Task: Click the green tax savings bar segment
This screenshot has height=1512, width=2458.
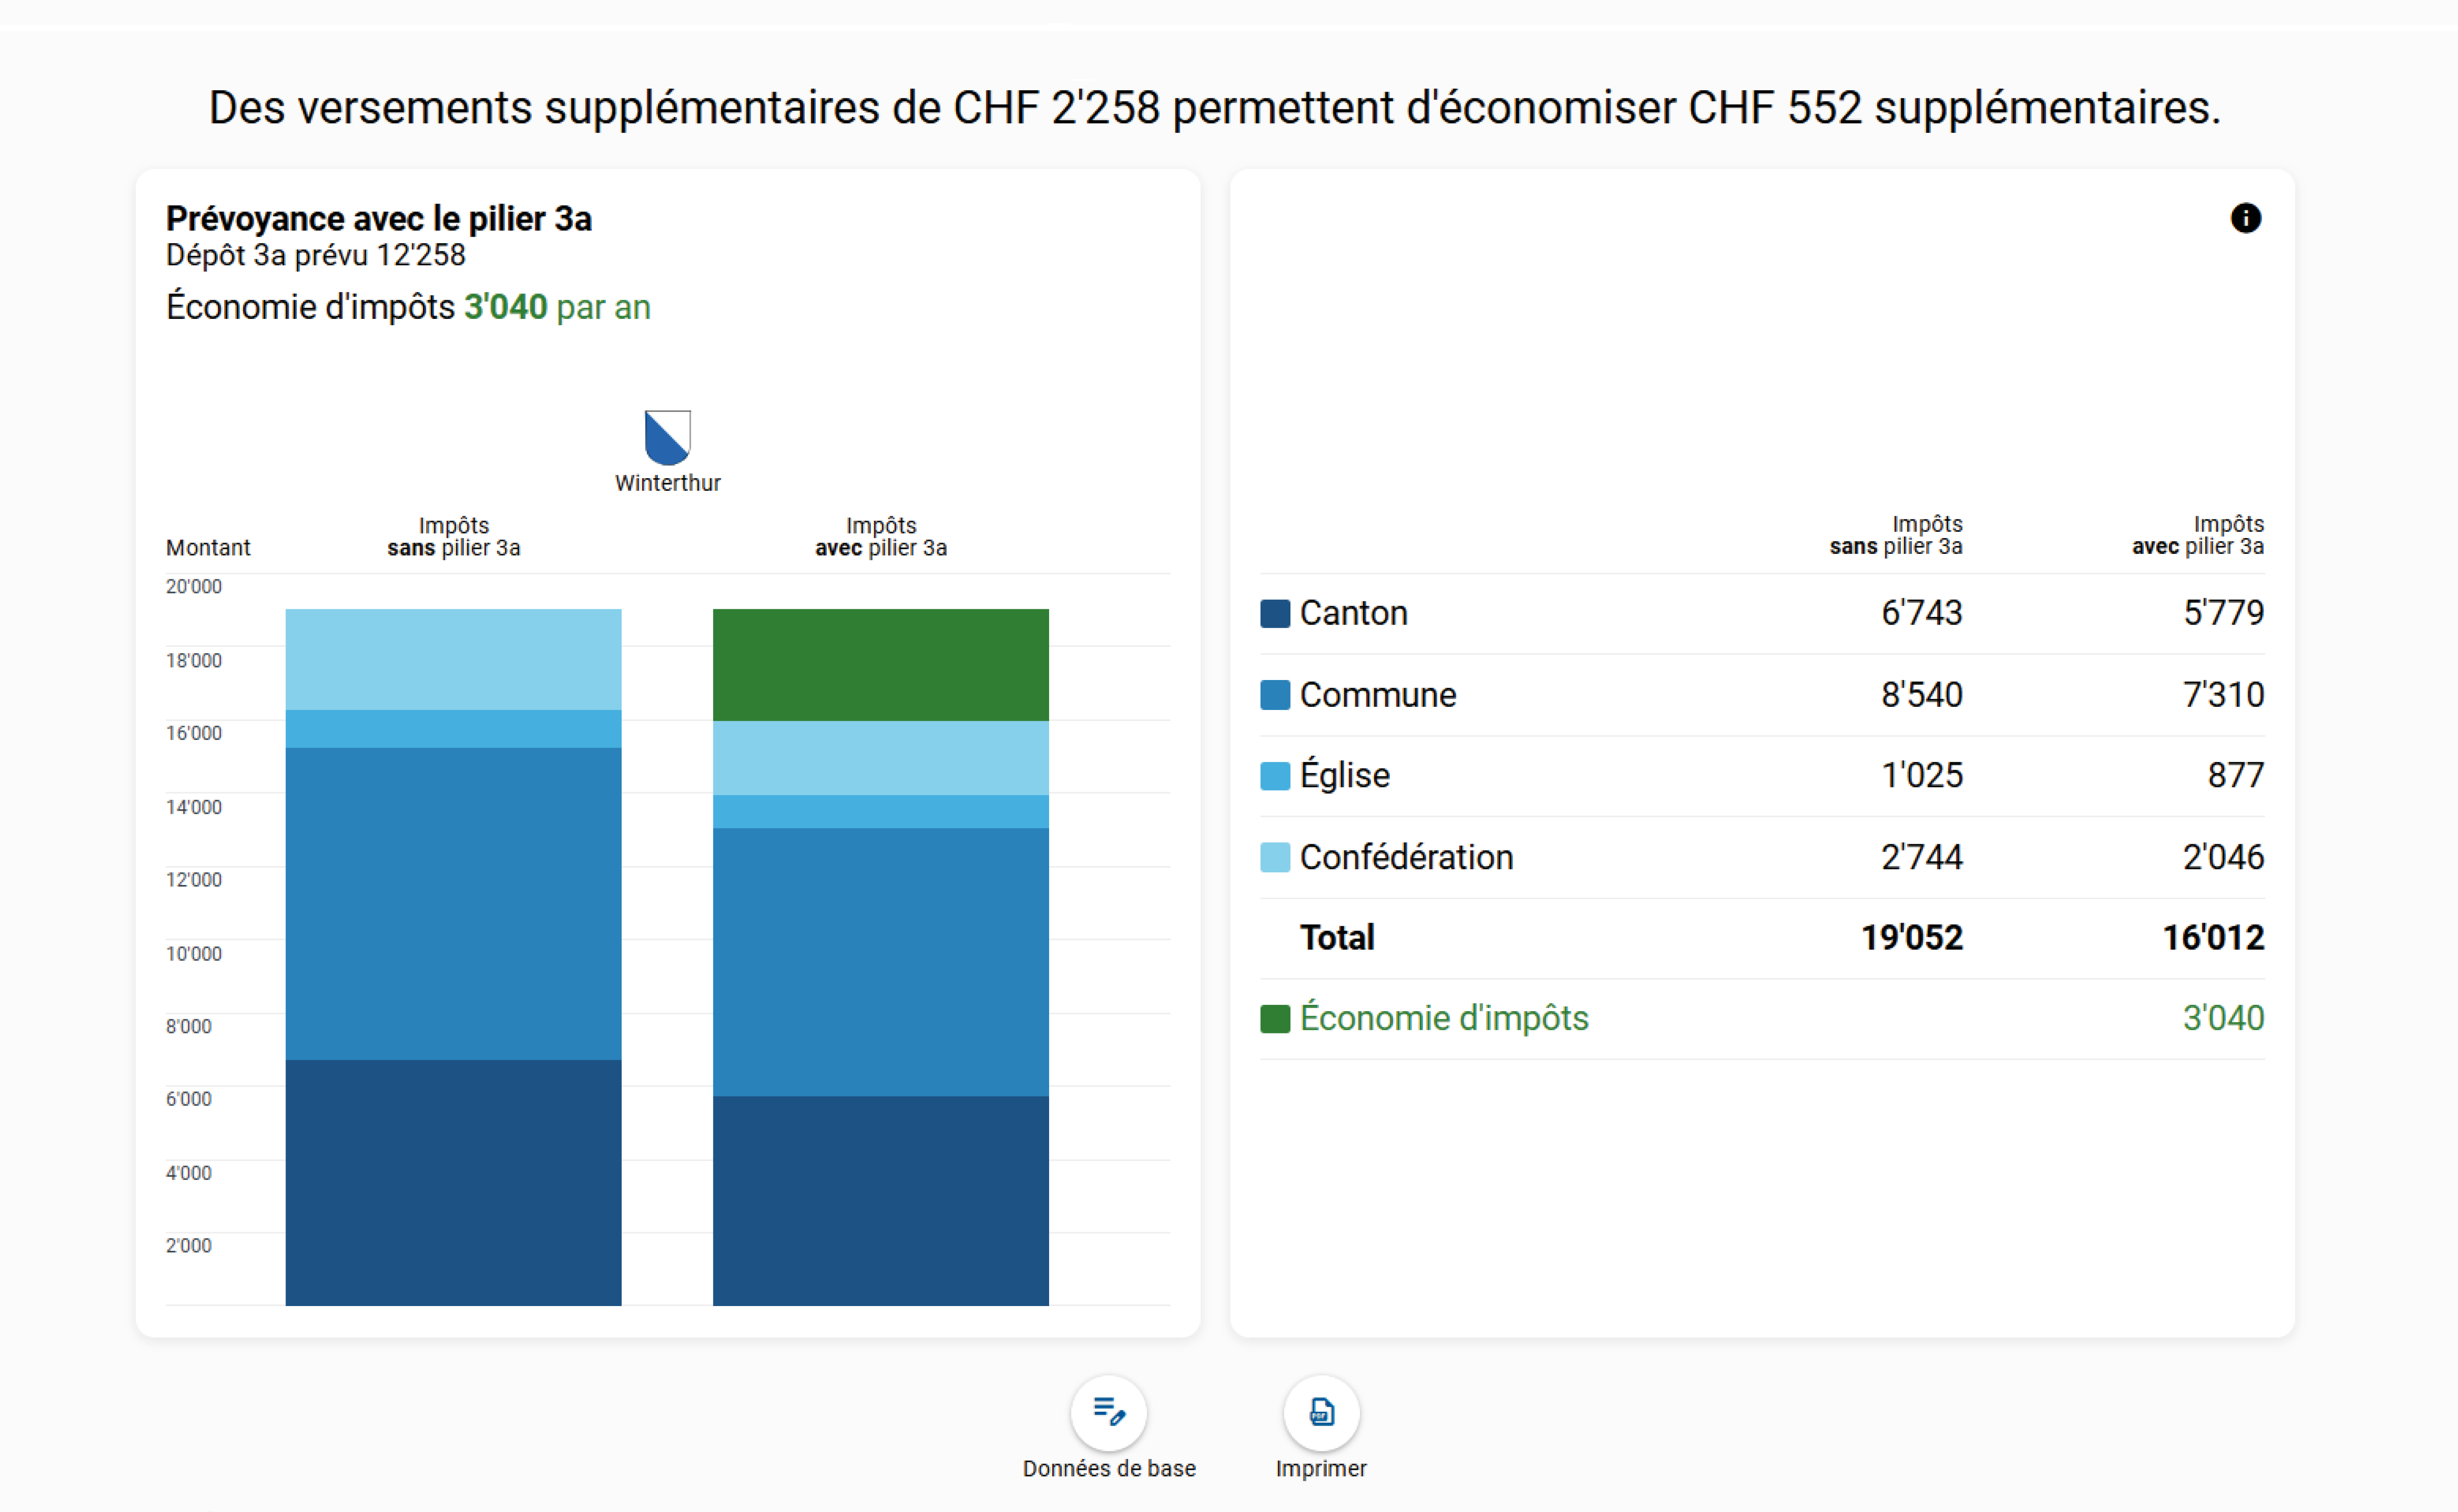Action: [x=880, y=664]
